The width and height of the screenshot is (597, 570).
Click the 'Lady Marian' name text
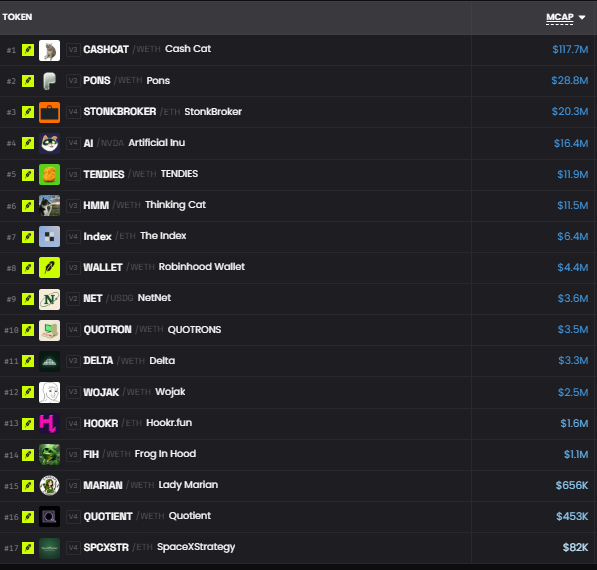pos(188,485)
